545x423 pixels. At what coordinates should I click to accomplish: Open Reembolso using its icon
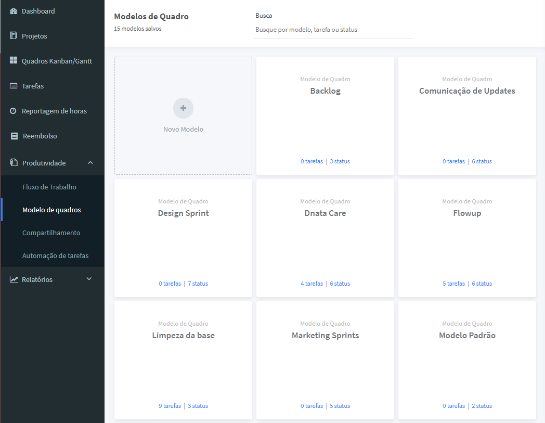tap(14, 136)
